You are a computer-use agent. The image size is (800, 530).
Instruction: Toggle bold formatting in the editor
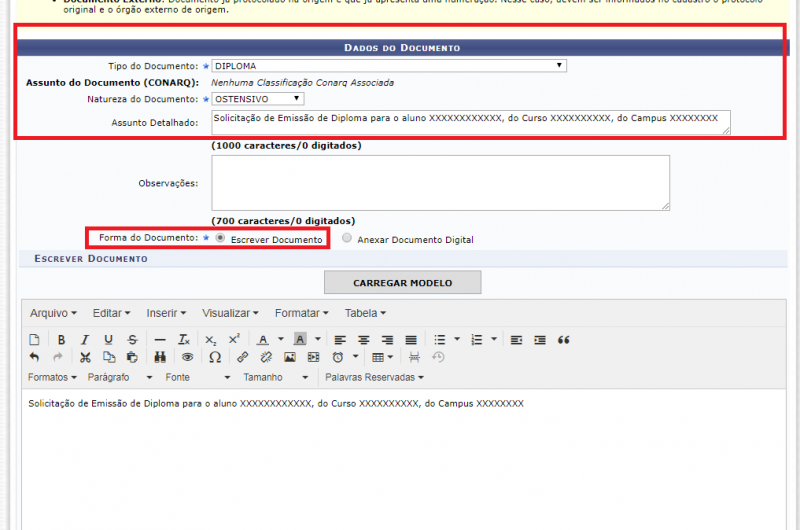click(x=61, y=340)
